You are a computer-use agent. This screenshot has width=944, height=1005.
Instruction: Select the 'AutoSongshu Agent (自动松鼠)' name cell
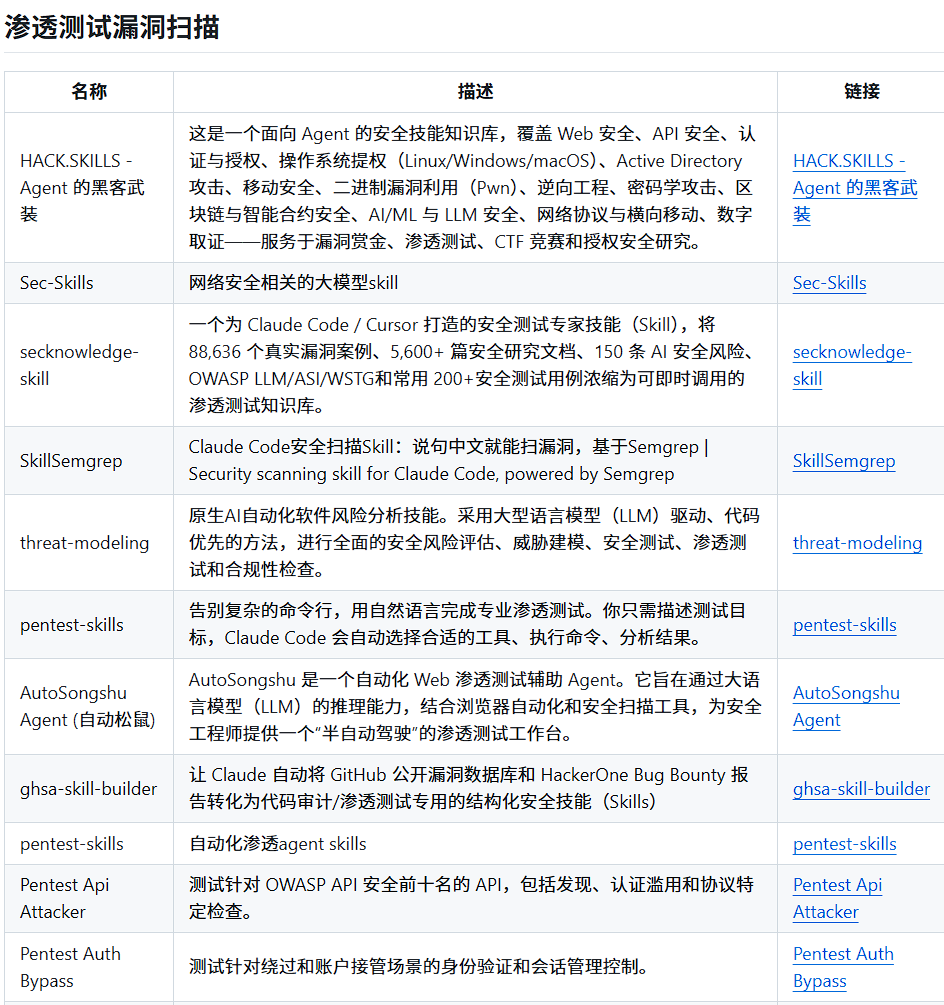pyautogui.click(x=88, y=706)
